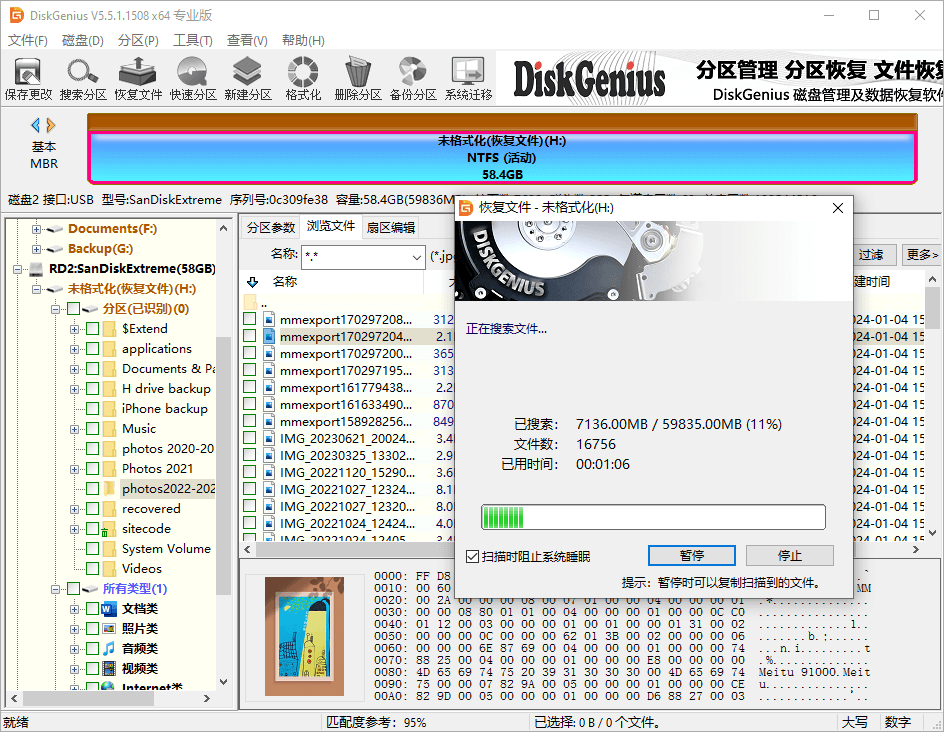Click the Save Changes (保存更改) toolbar icon

coord(28,78)
